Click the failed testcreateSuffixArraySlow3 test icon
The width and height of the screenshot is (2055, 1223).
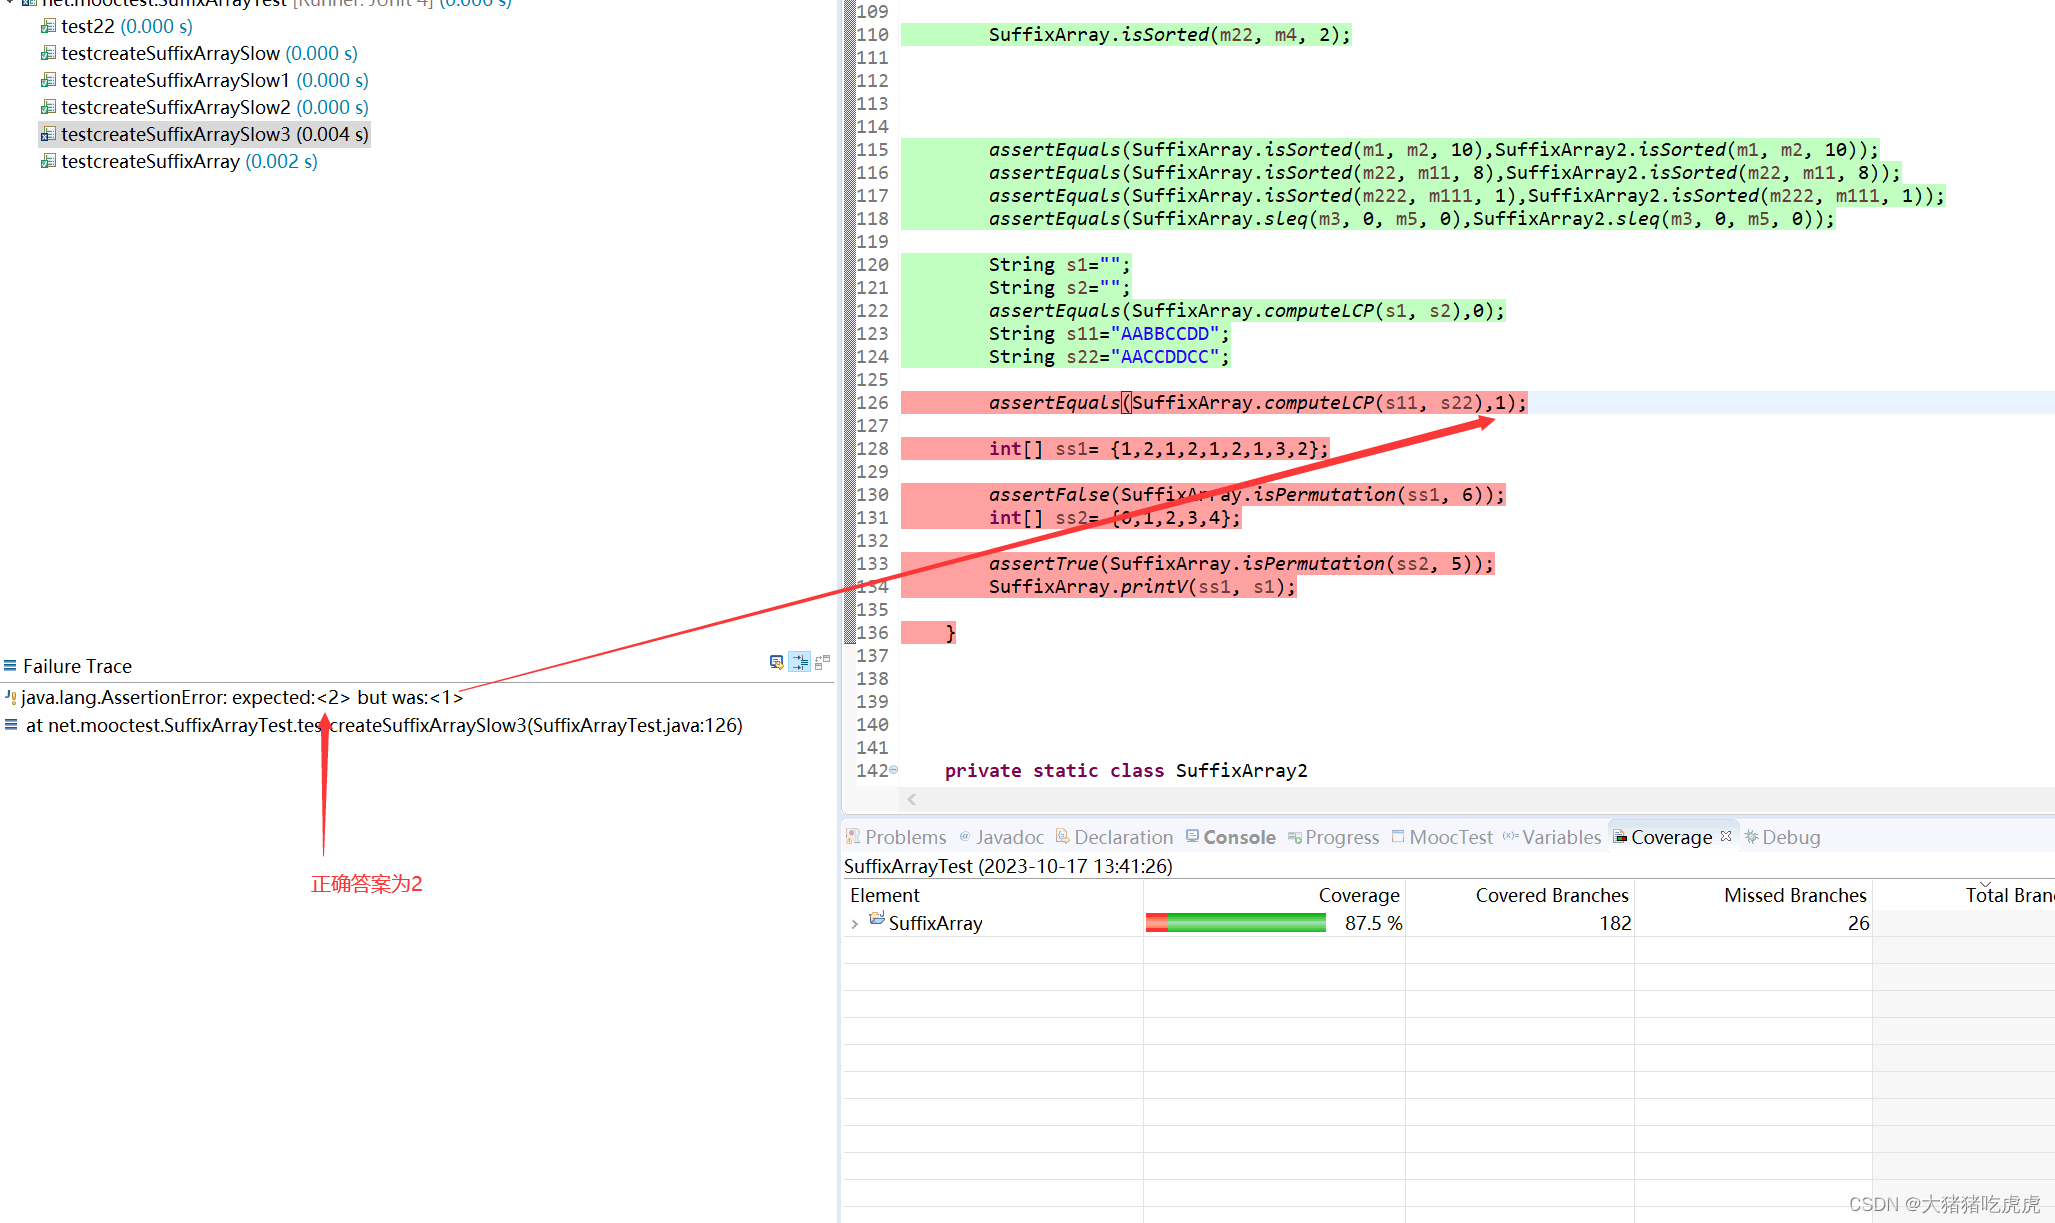tap(48, 134)
